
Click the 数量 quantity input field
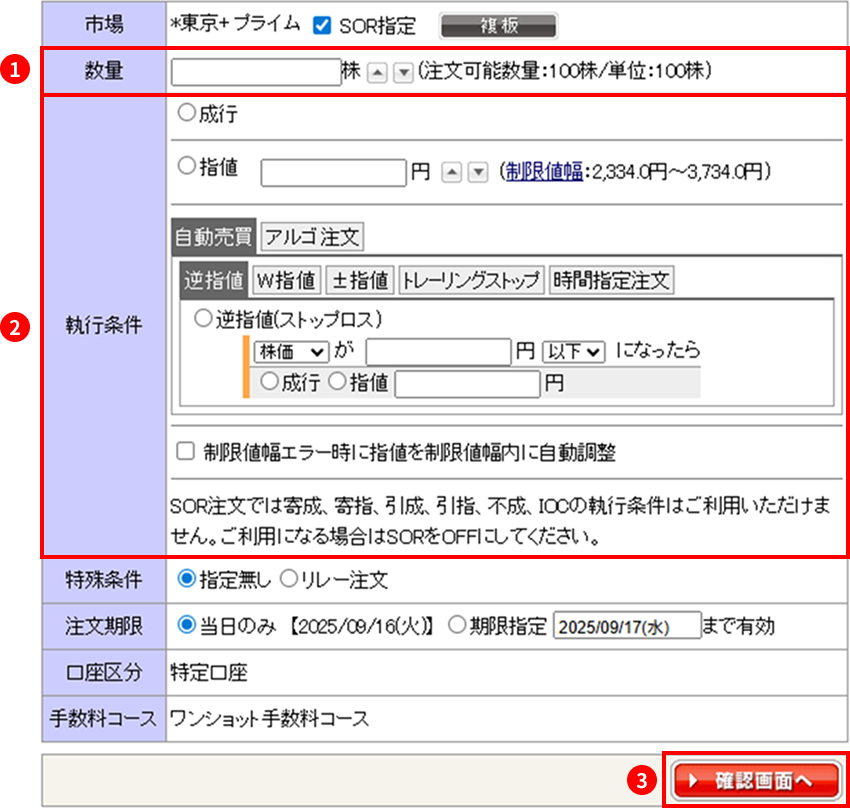(256, 72)
